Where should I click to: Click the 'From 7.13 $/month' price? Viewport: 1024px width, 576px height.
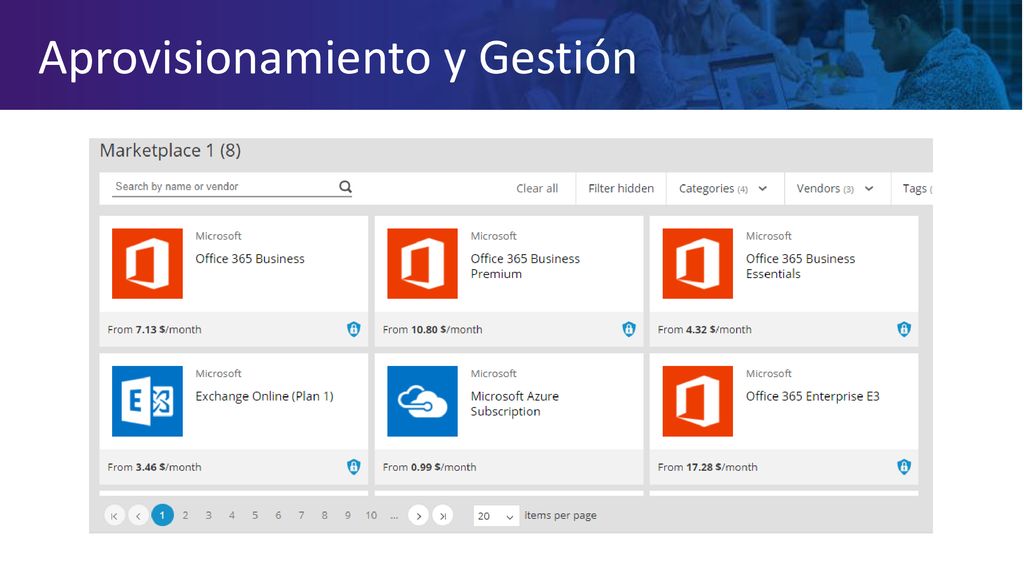coord(155,330)
